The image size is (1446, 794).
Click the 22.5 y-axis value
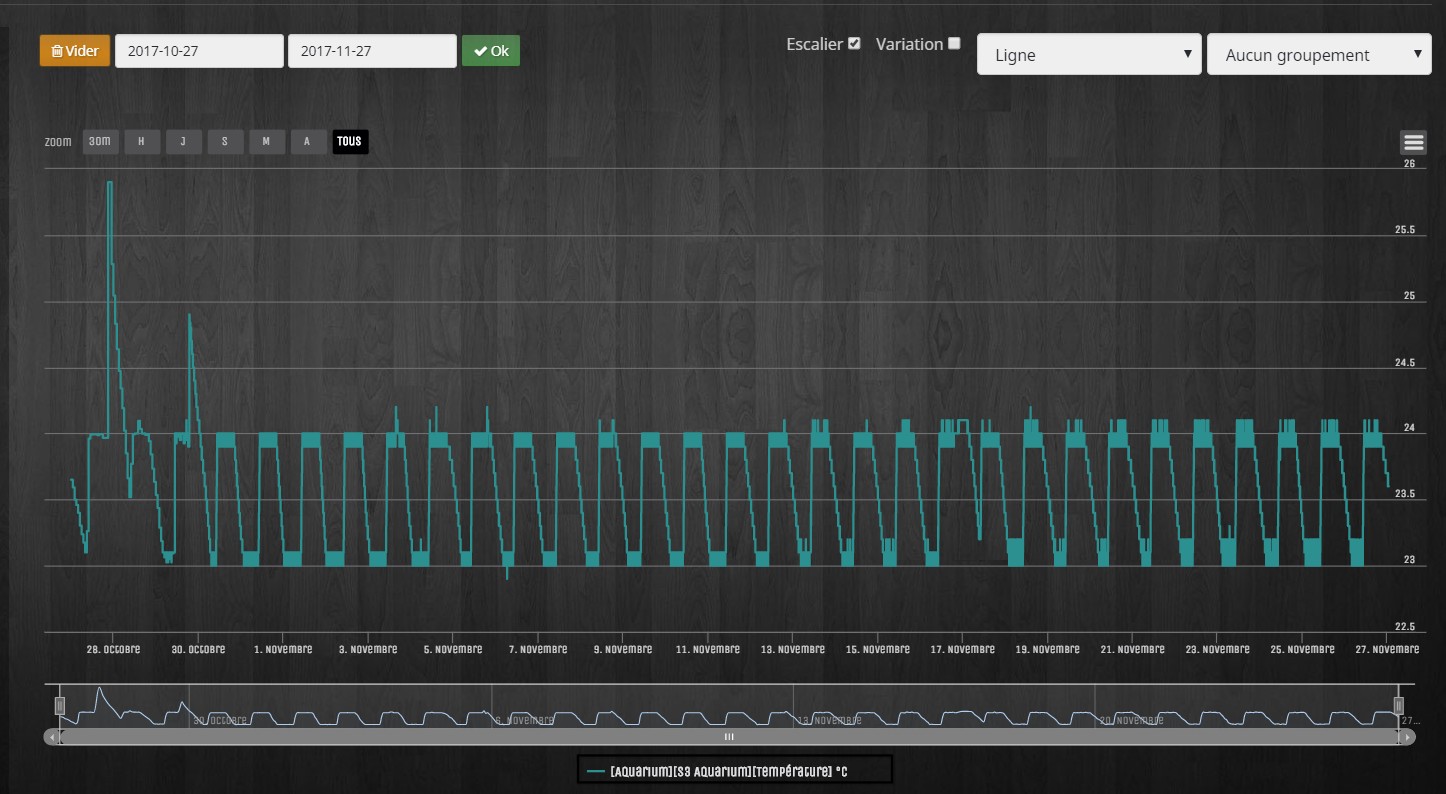1405,627
